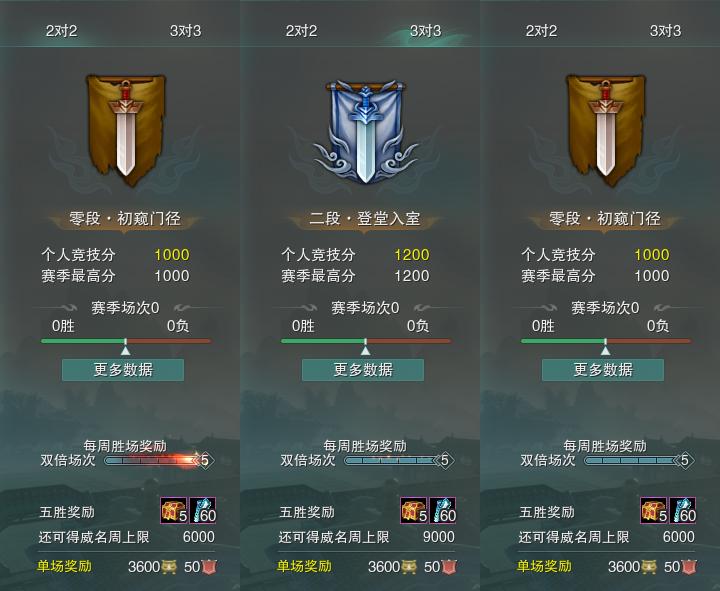720x591 pixels.
Task: Click the blue axe reward icon in left panel
Action: [202, 510]
